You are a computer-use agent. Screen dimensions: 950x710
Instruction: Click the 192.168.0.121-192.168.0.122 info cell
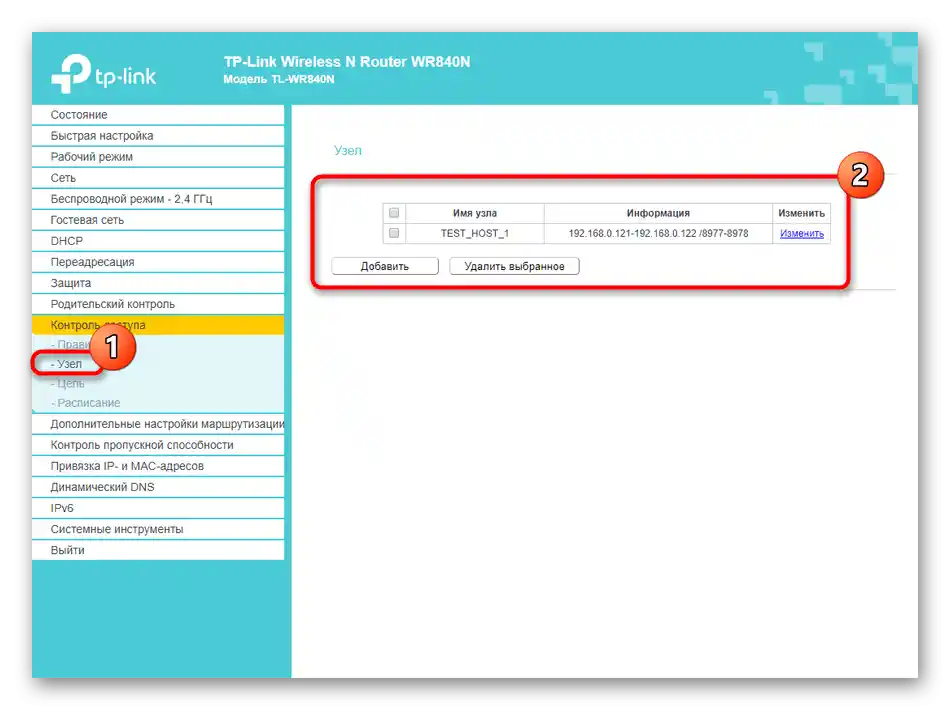pyautogui.click(x=658, y=233)
